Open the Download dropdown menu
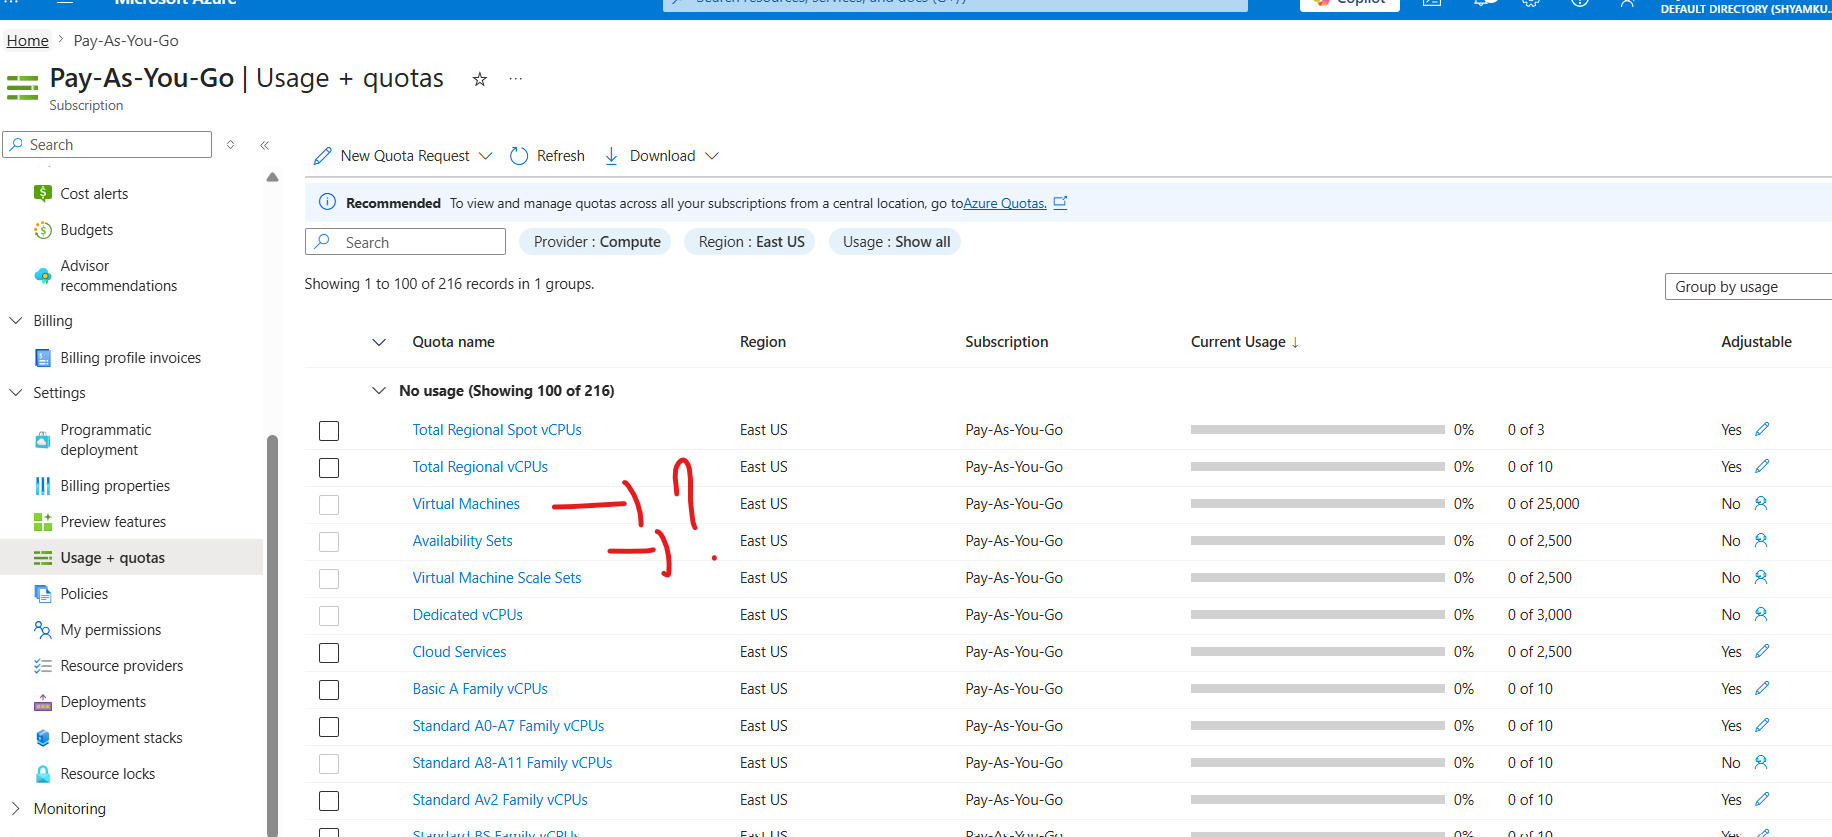Image resolution: width=1832 pixels, height=837 pixels. click(662, 156)
